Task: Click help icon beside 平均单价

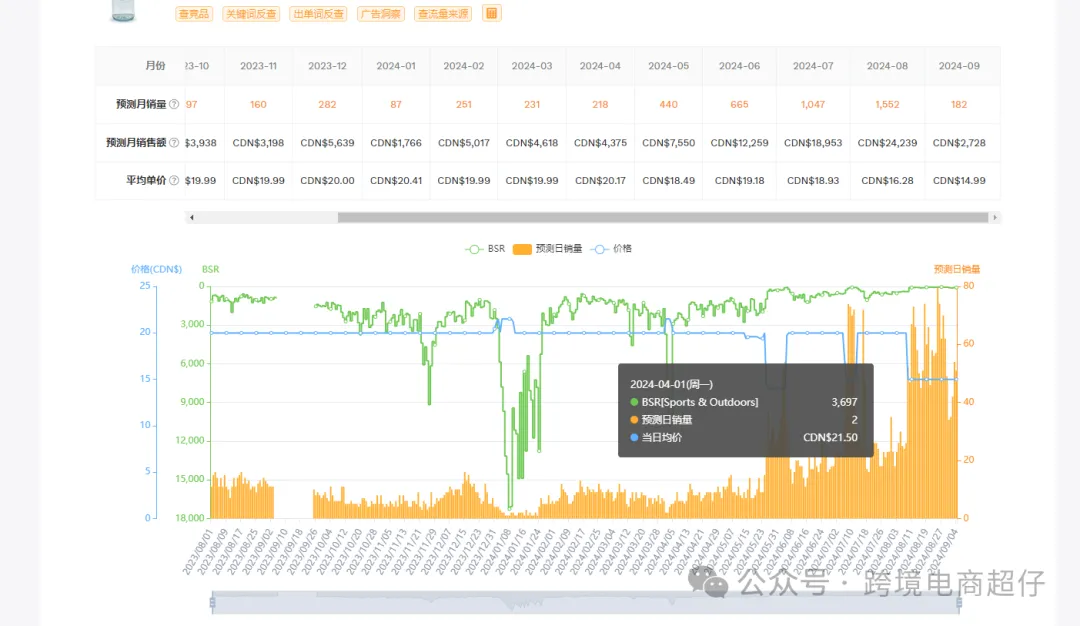Action: pos(174,180)
